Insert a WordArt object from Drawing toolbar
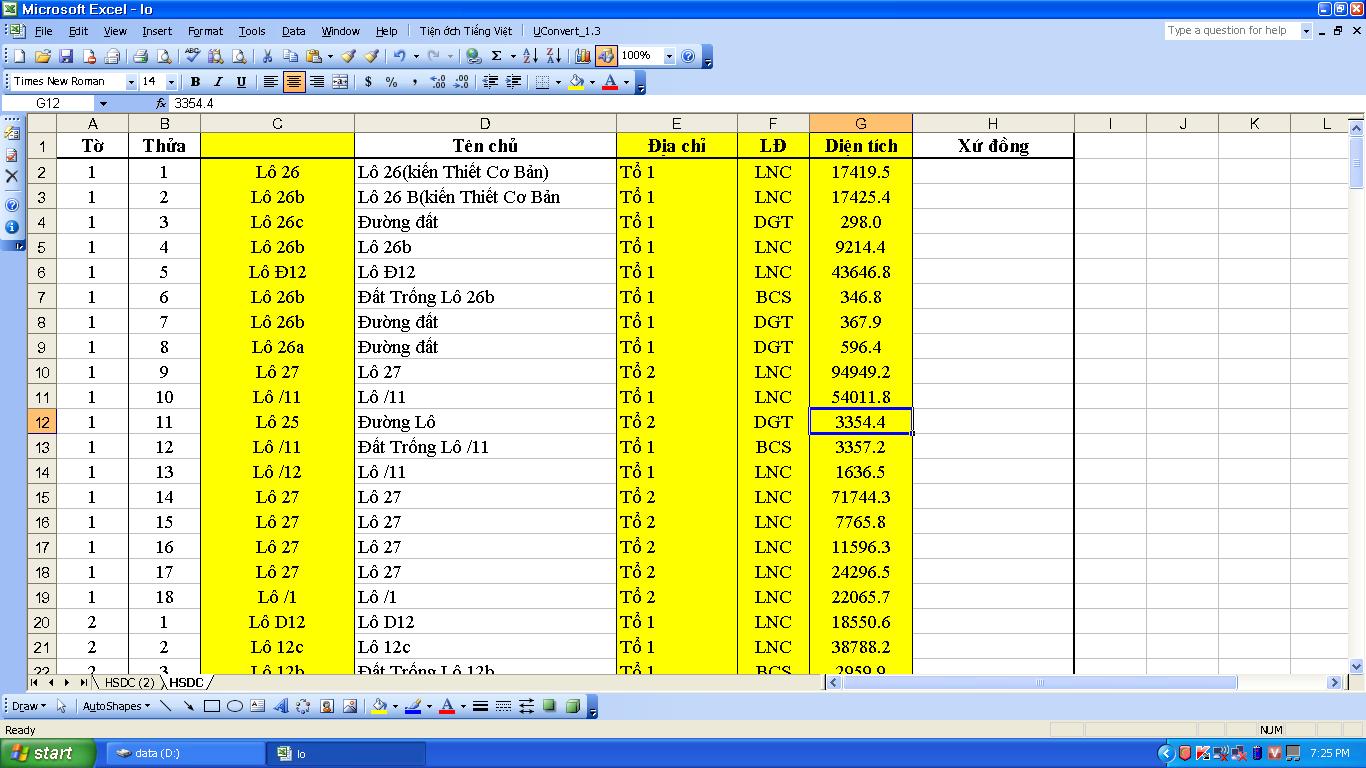The image size is (1366, 768). pyautogui.click(x=283, y=707)
